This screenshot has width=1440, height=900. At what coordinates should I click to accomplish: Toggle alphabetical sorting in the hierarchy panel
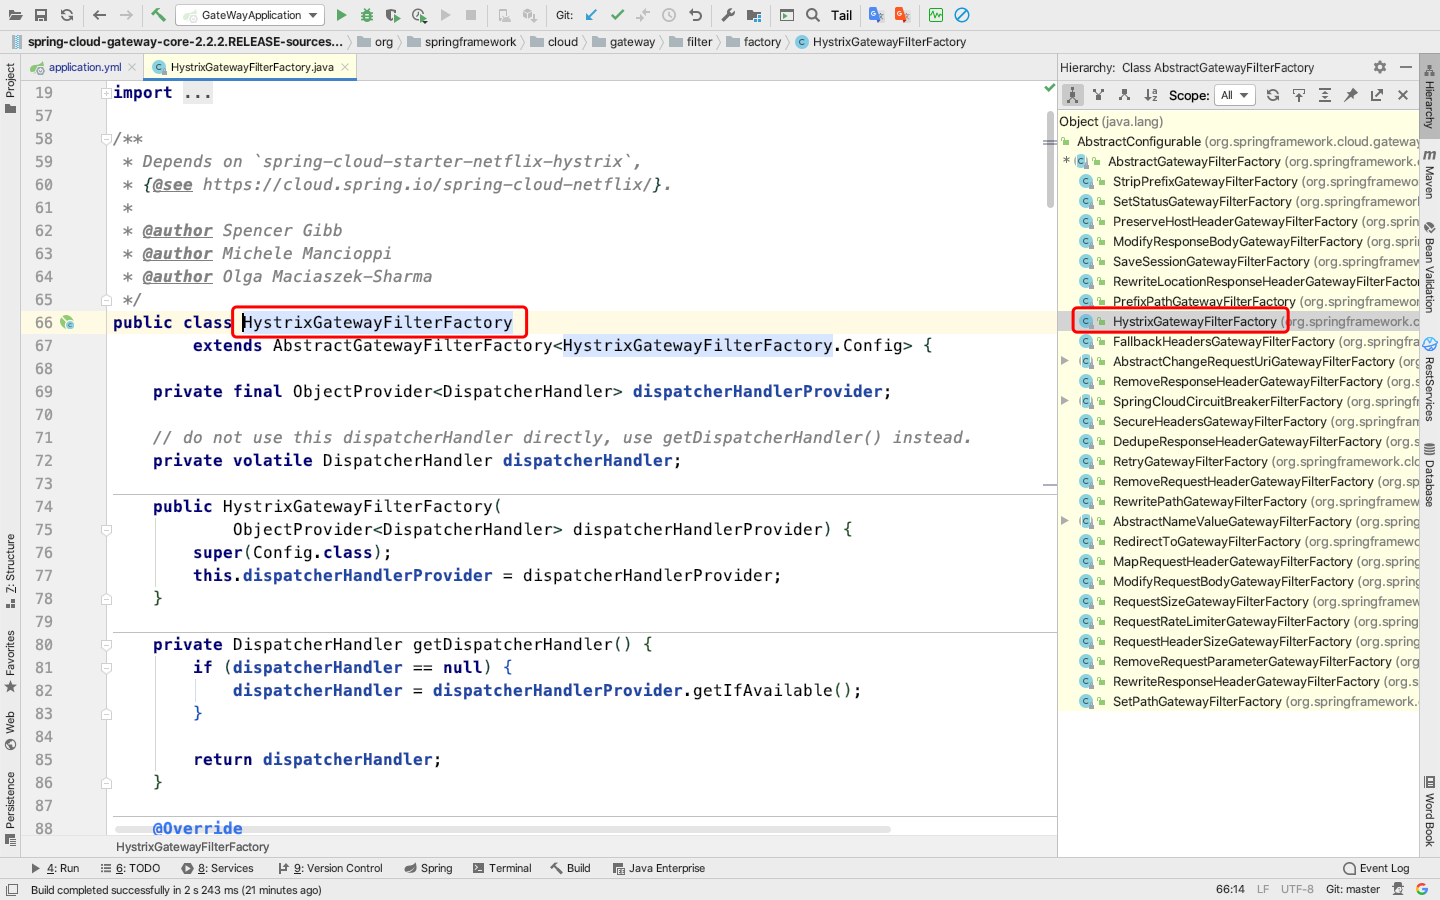(1152, 95)
